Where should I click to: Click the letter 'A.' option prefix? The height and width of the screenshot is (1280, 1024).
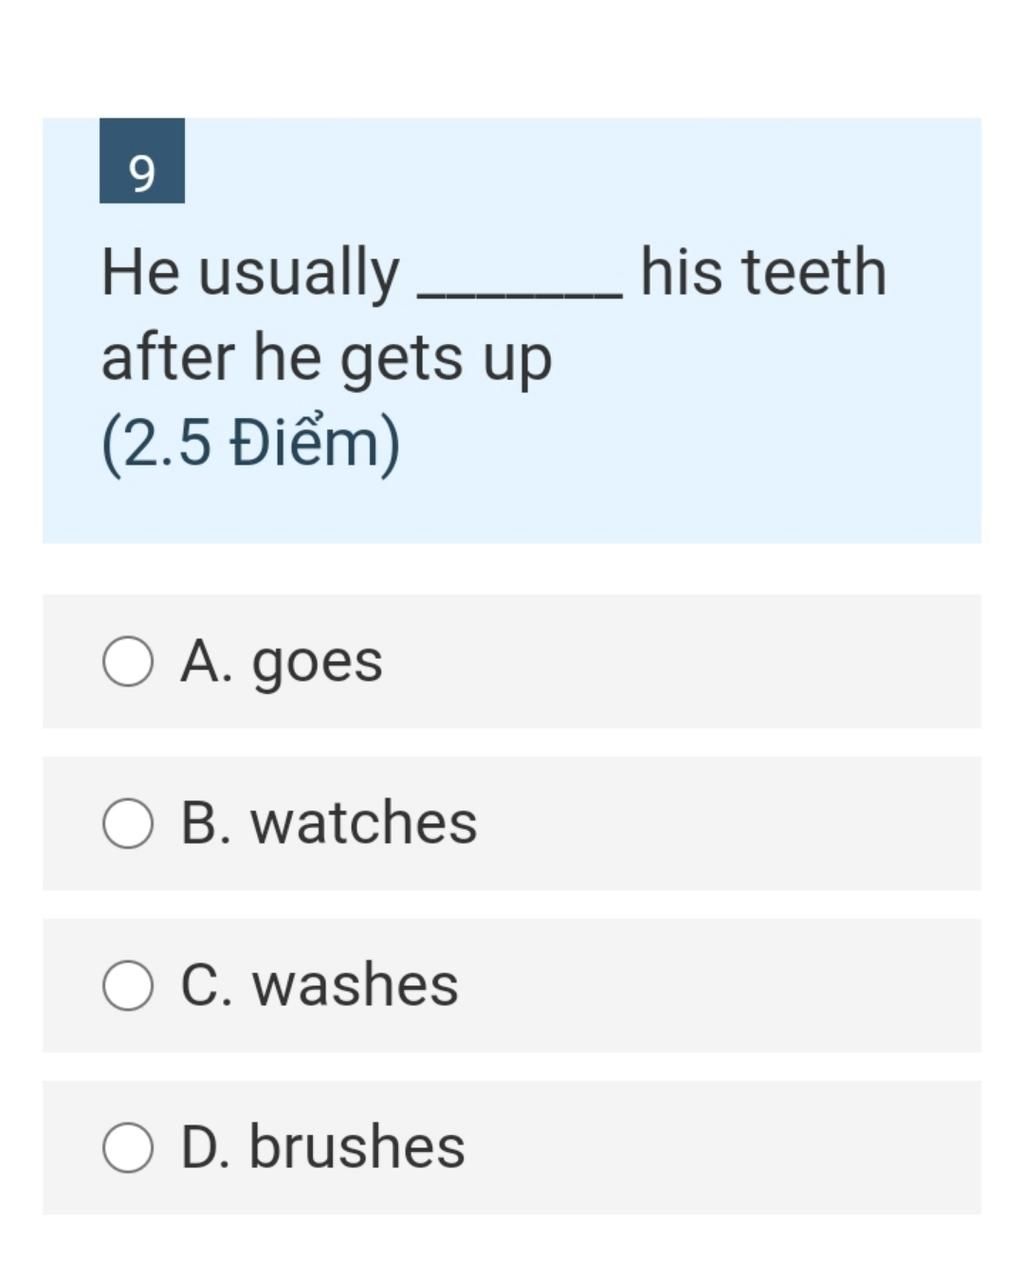pyautogui.click(x=207, y=662)
